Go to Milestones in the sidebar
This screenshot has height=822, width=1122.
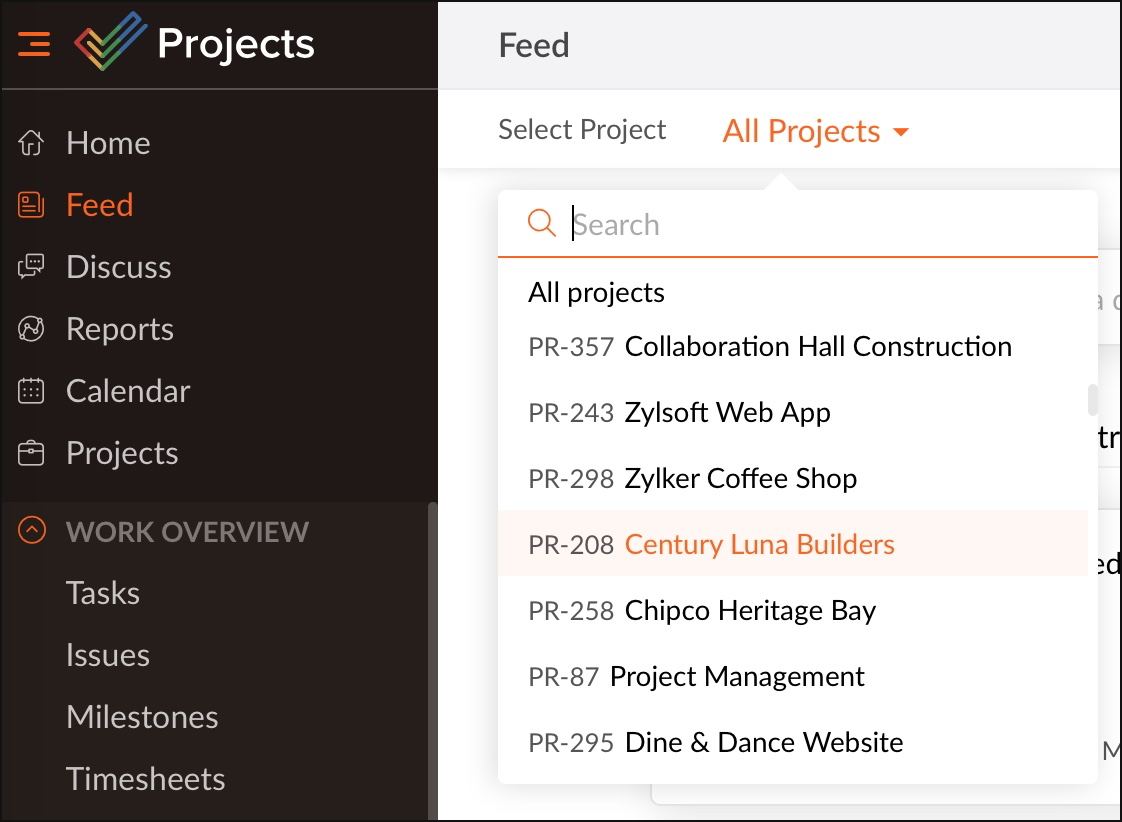[x=142, y=717]
